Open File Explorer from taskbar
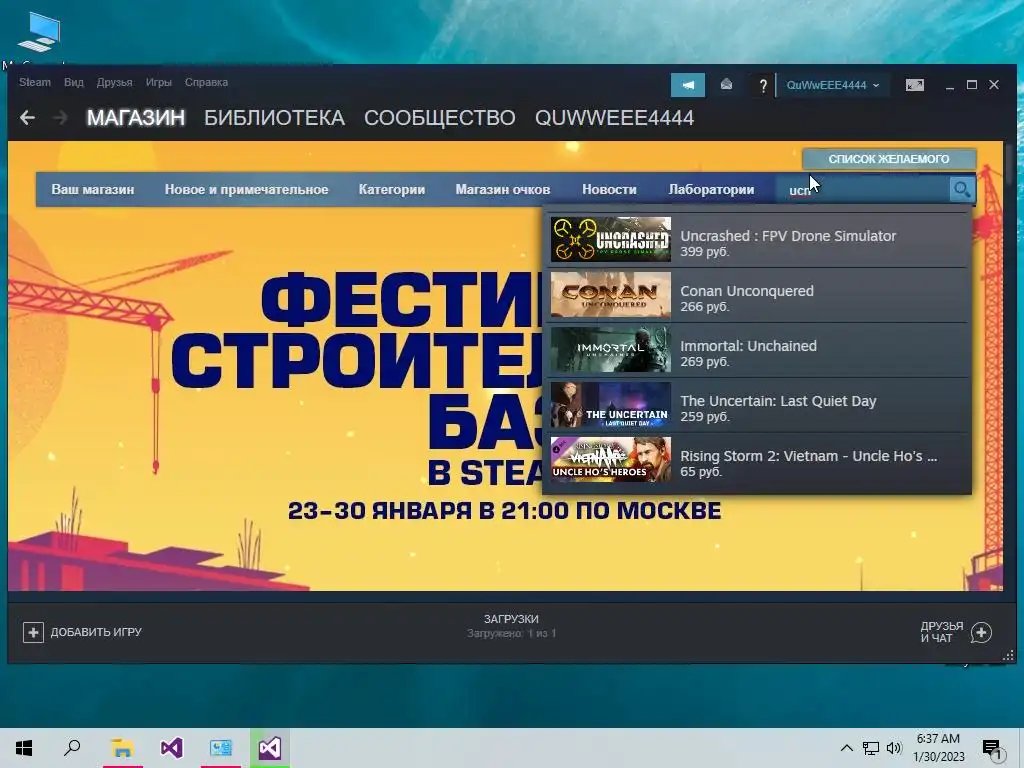The image size is (1024, 768). tap(122, 748)
